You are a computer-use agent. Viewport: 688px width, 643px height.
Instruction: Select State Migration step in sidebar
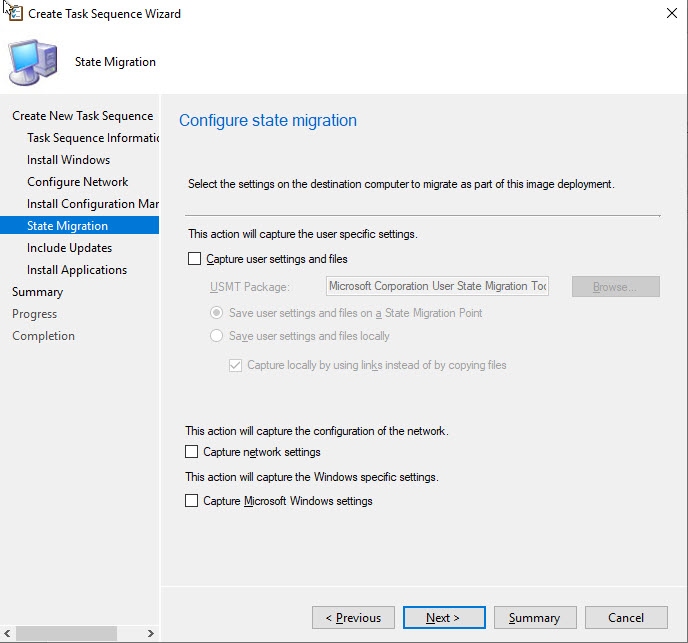79,226
